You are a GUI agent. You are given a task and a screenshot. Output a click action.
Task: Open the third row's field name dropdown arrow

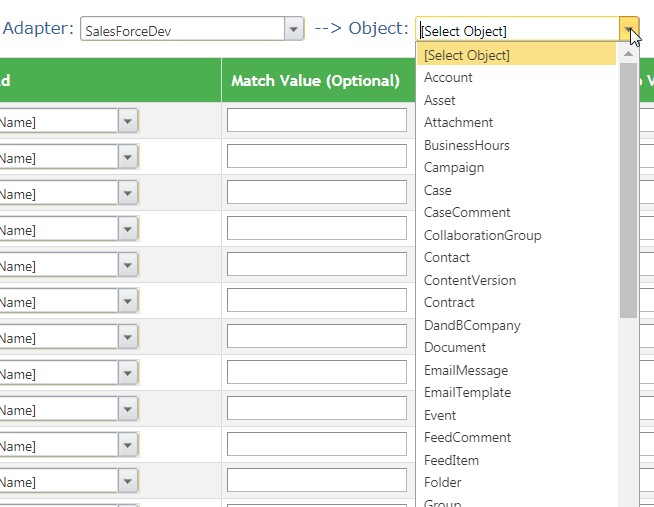coord(128,193)
